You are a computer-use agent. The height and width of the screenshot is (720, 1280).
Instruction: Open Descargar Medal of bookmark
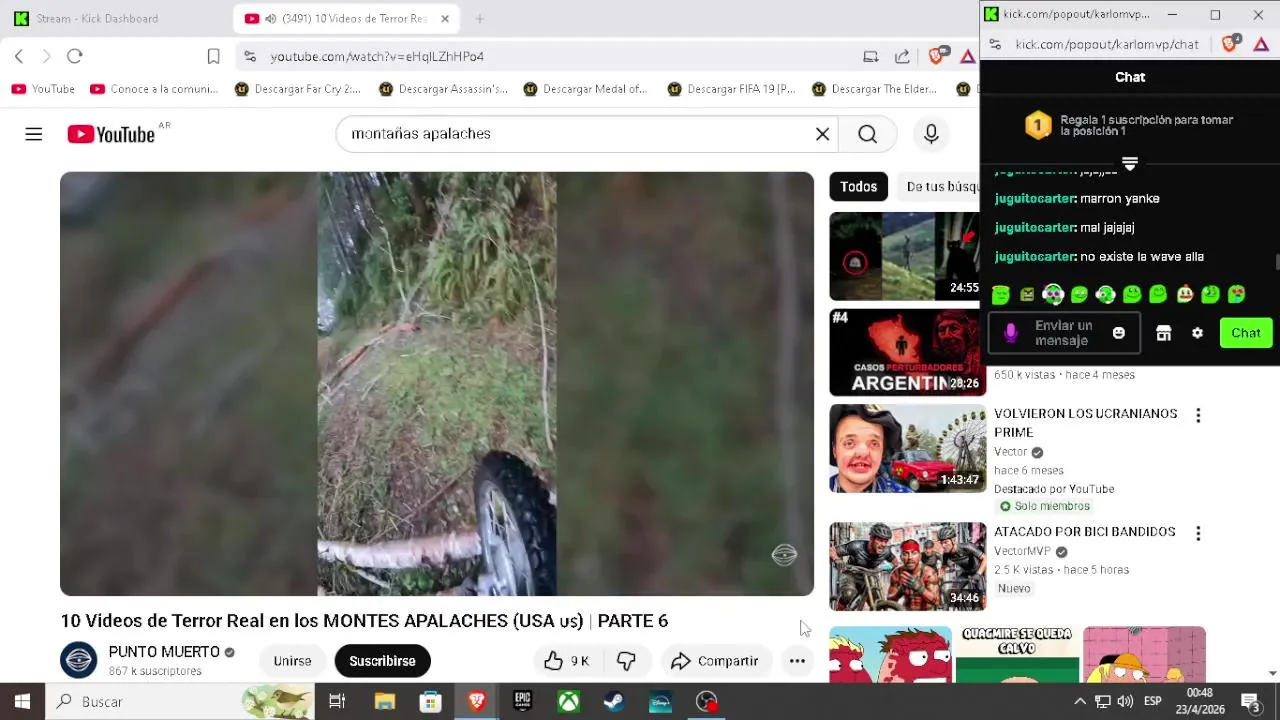(585, 89)
